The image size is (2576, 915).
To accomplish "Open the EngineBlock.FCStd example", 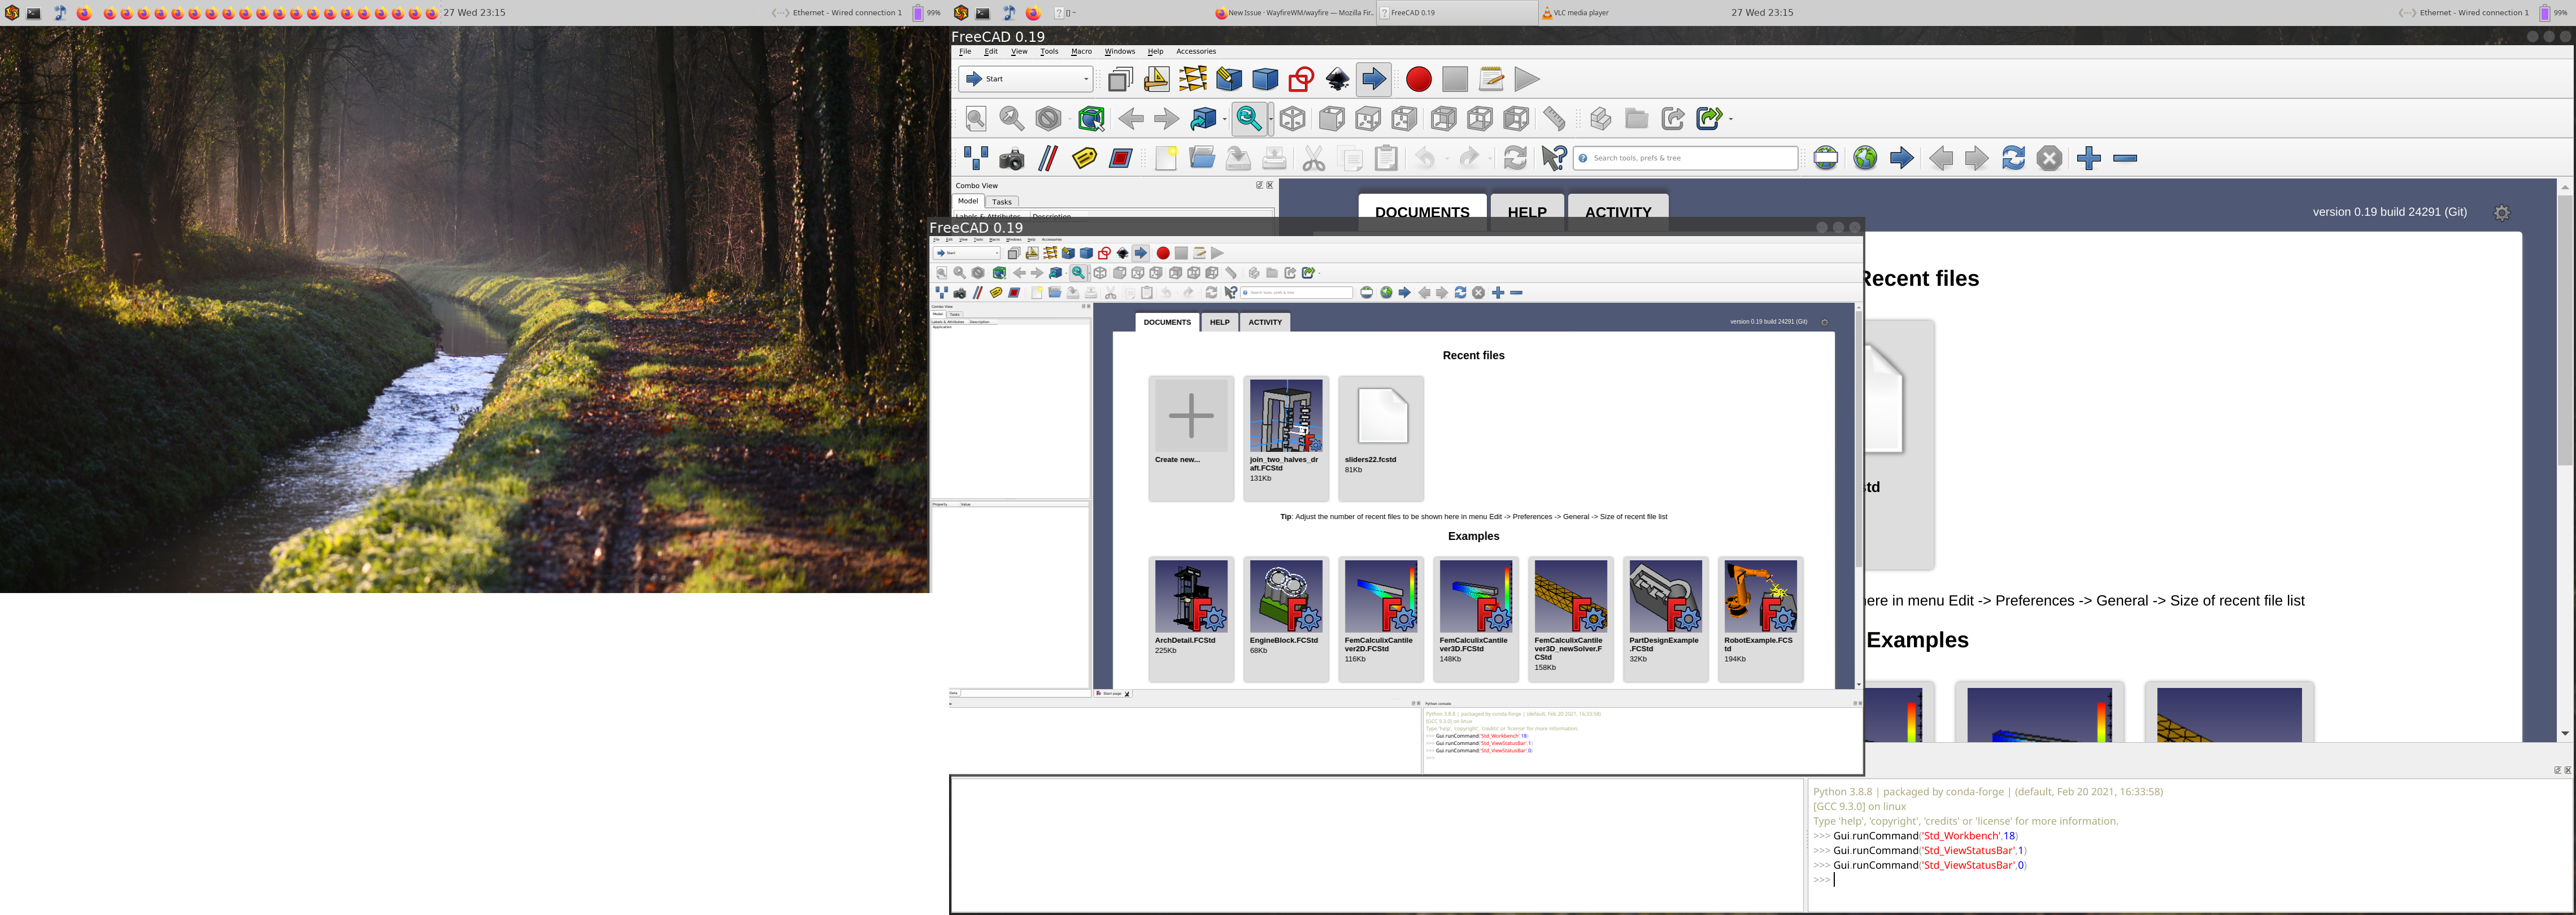I will click(x=1285, y=619).
